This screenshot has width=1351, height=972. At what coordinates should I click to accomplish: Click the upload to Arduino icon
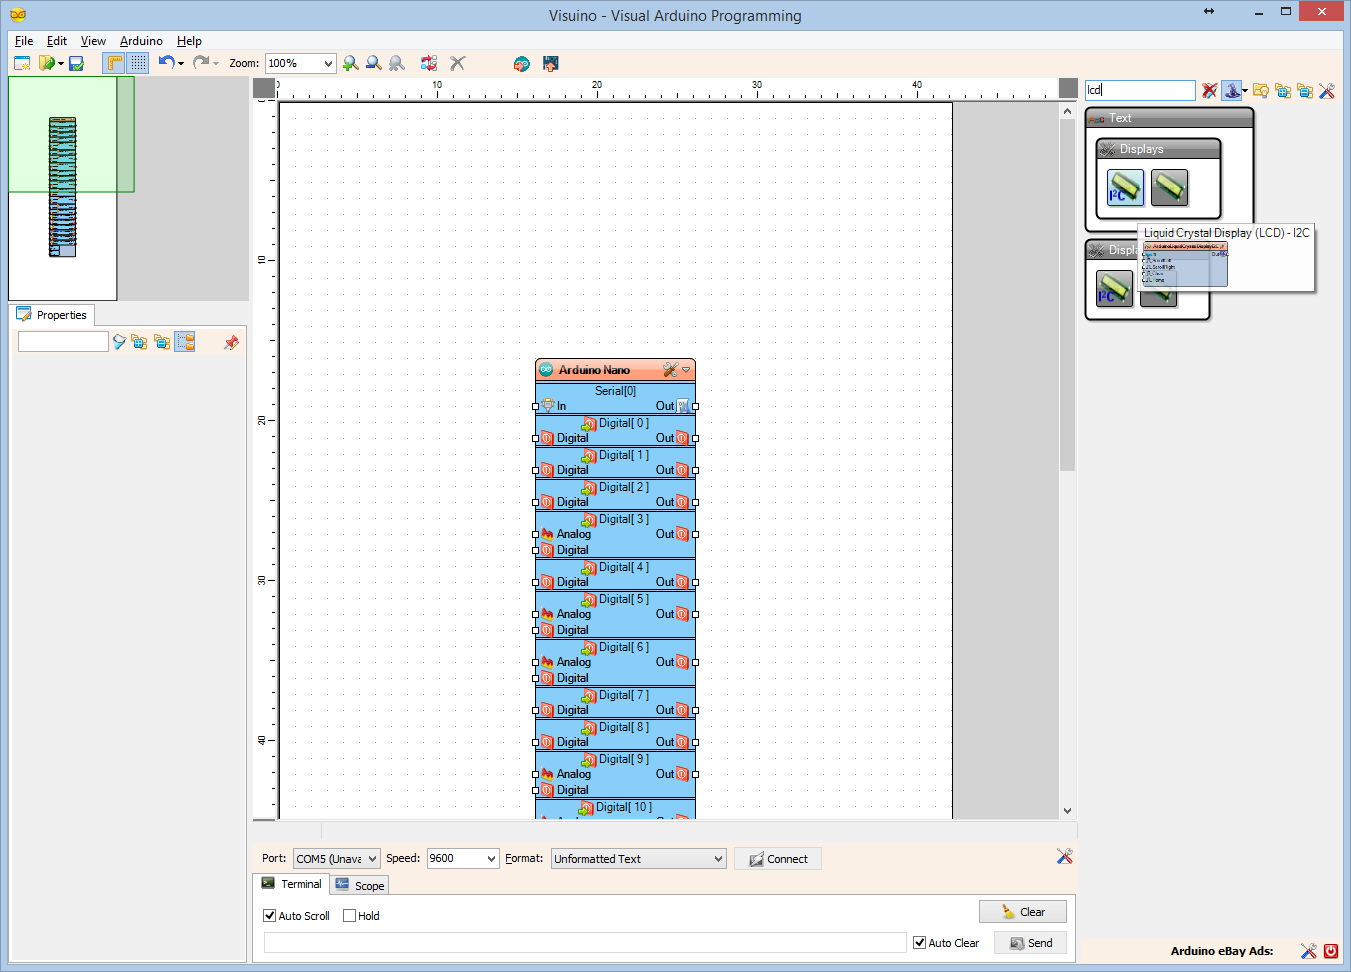[550, 63]
